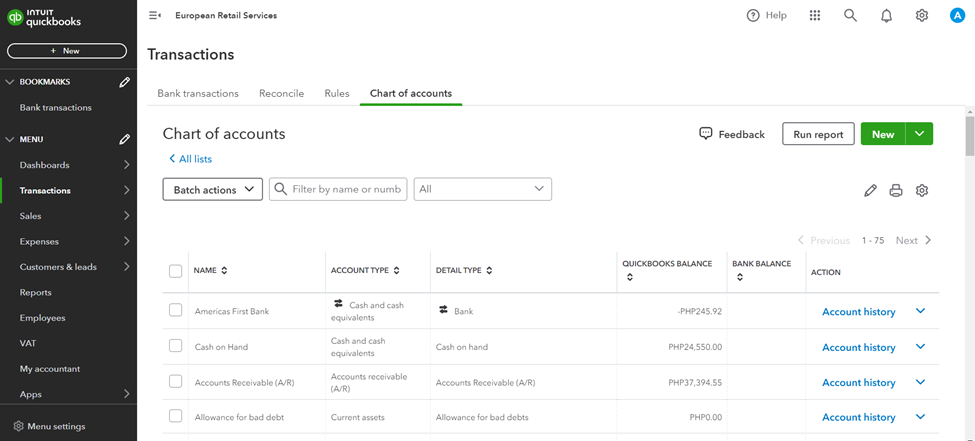The height and width of the screenshot is (441, 975).
Task: Select the Cash on Hand checkbox
Action: click(176, 347)
